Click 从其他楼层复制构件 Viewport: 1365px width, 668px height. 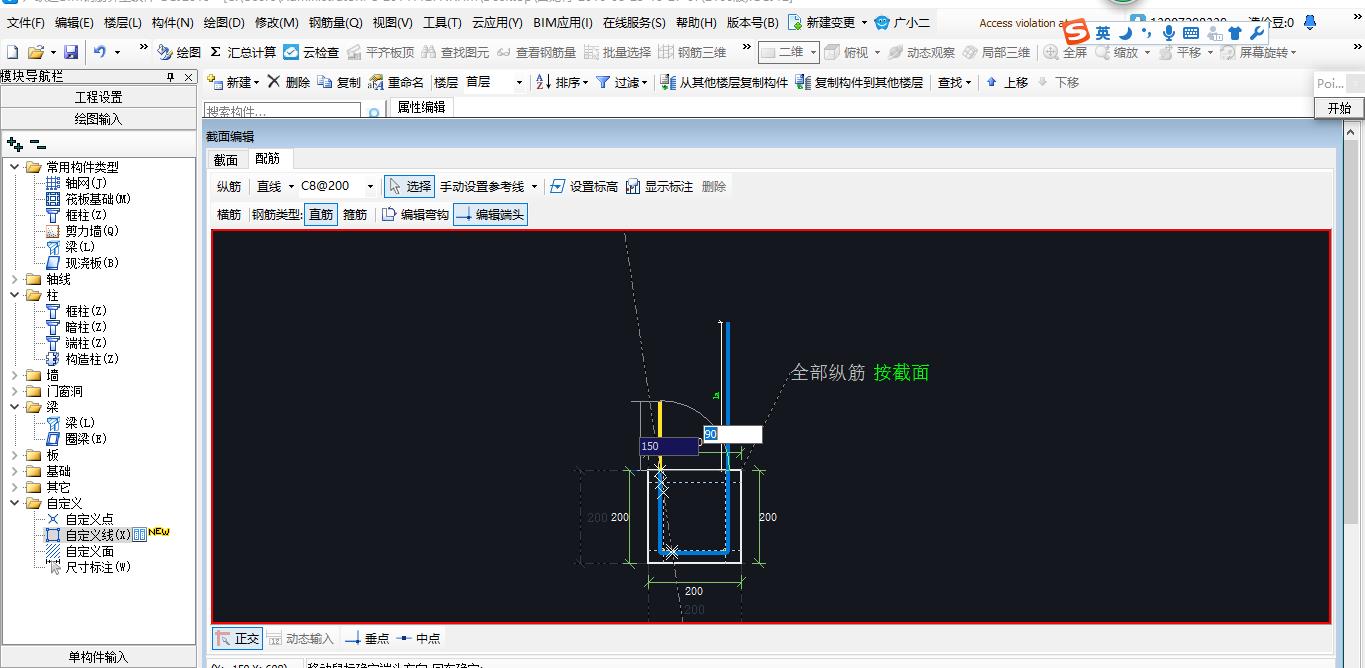click(x=725, y=82)
